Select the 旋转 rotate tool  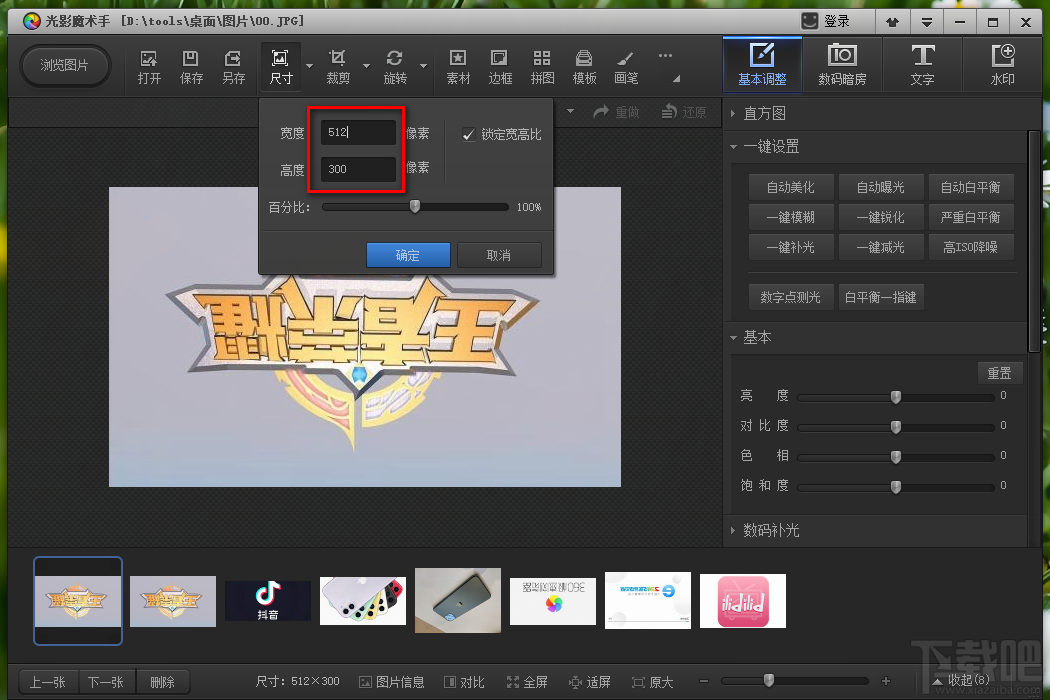click(395, 66)
